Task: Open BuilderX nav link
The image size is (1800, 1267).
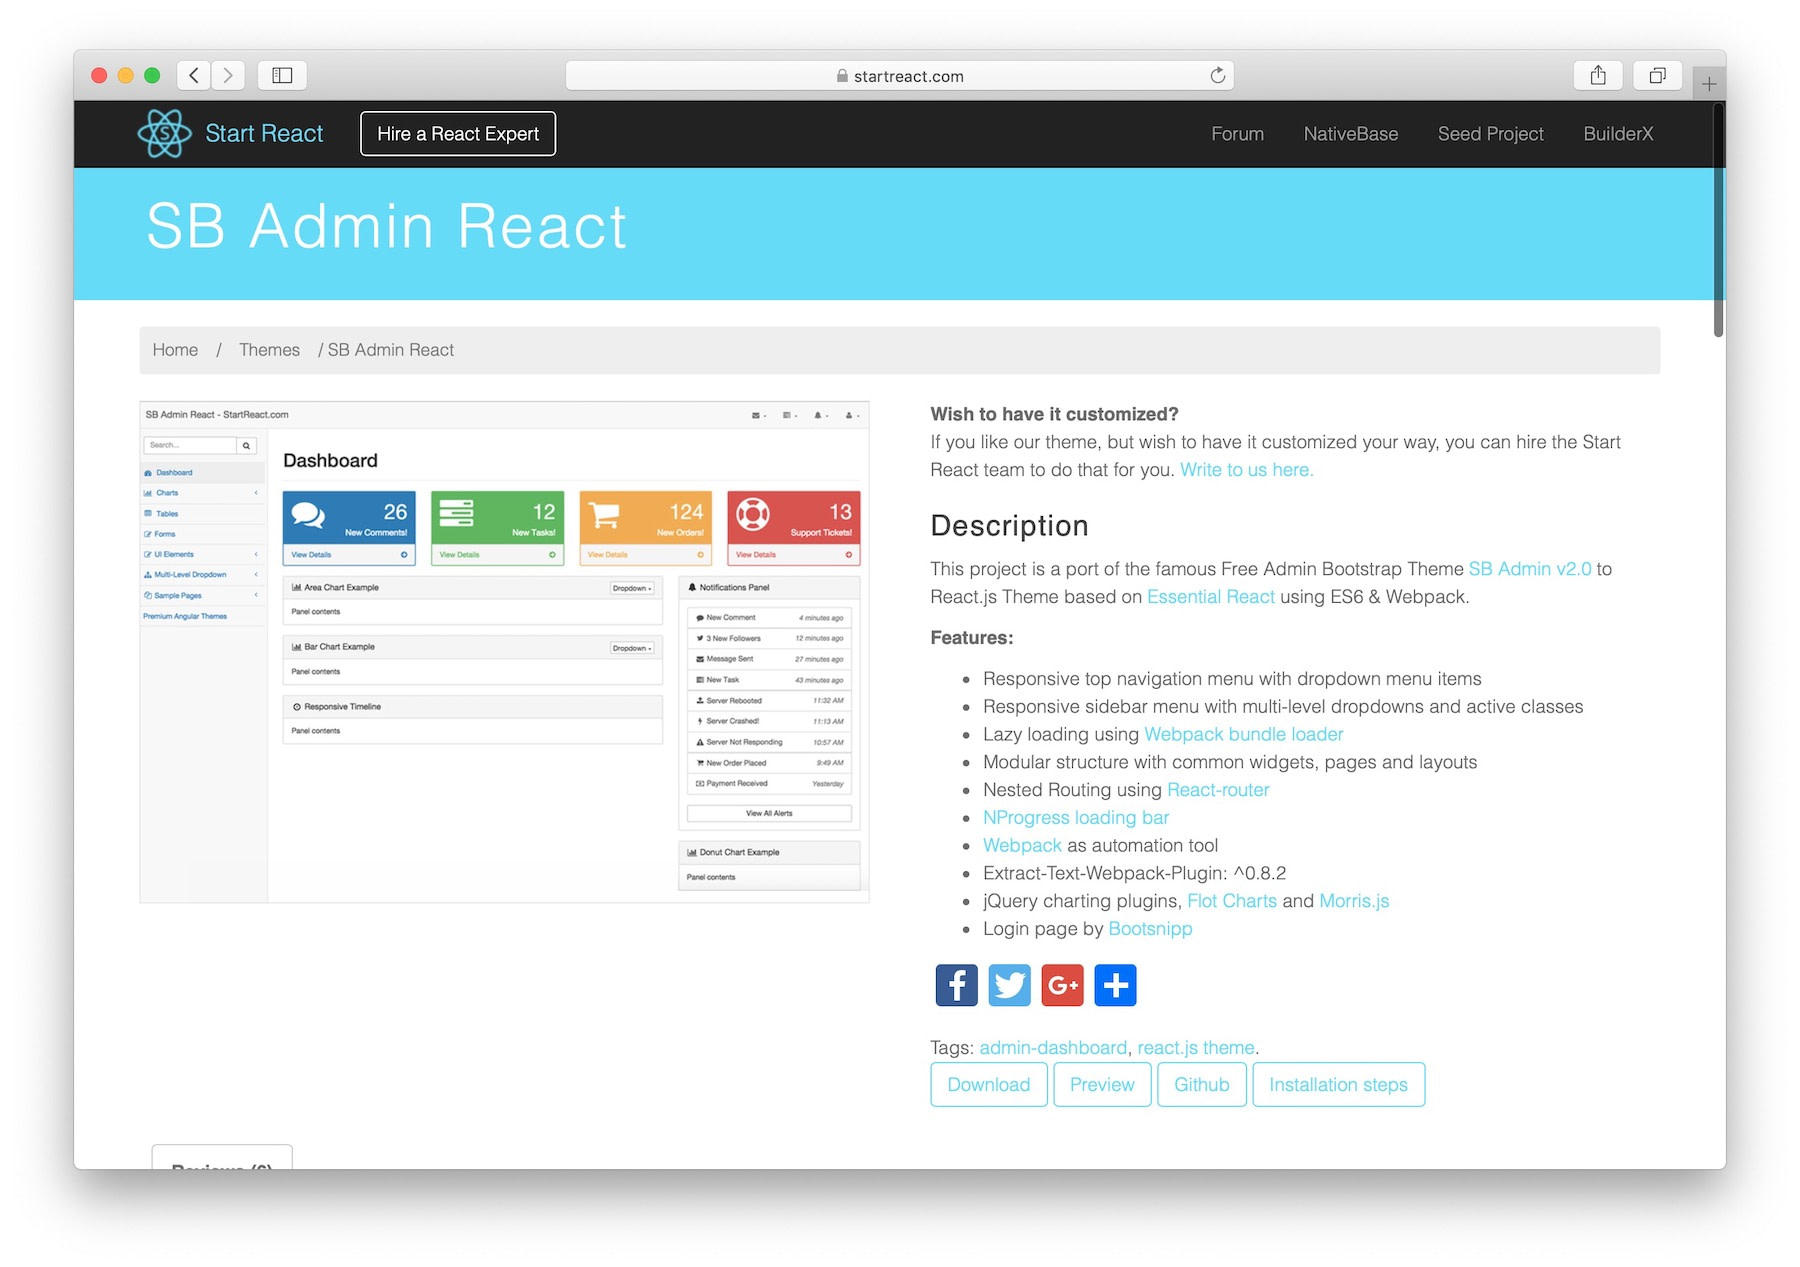Action: pyautogui.click(x=1618, y=134)
